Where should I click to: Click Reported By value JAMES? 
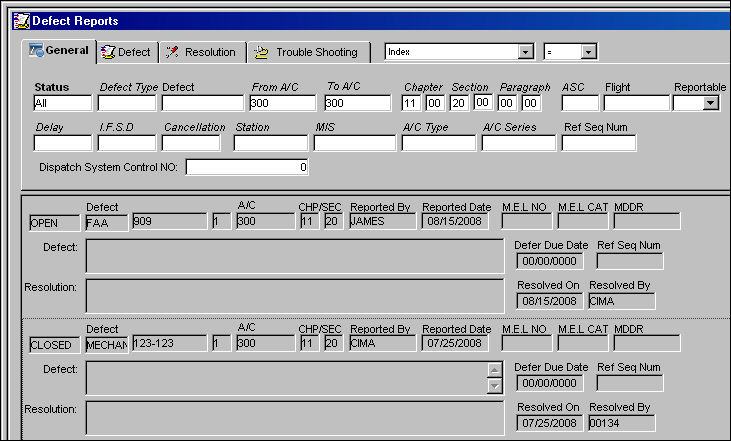pyautogui.click(x=382, y=221)
